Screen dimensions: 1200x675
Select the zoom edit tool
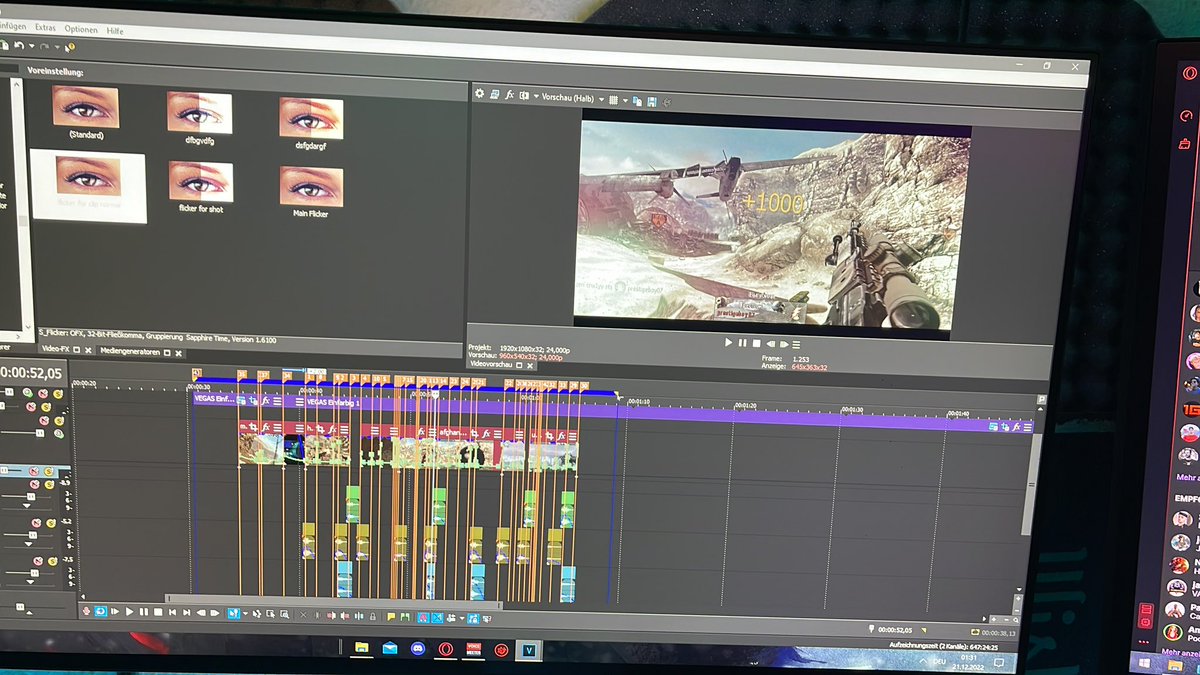[284, 613]
